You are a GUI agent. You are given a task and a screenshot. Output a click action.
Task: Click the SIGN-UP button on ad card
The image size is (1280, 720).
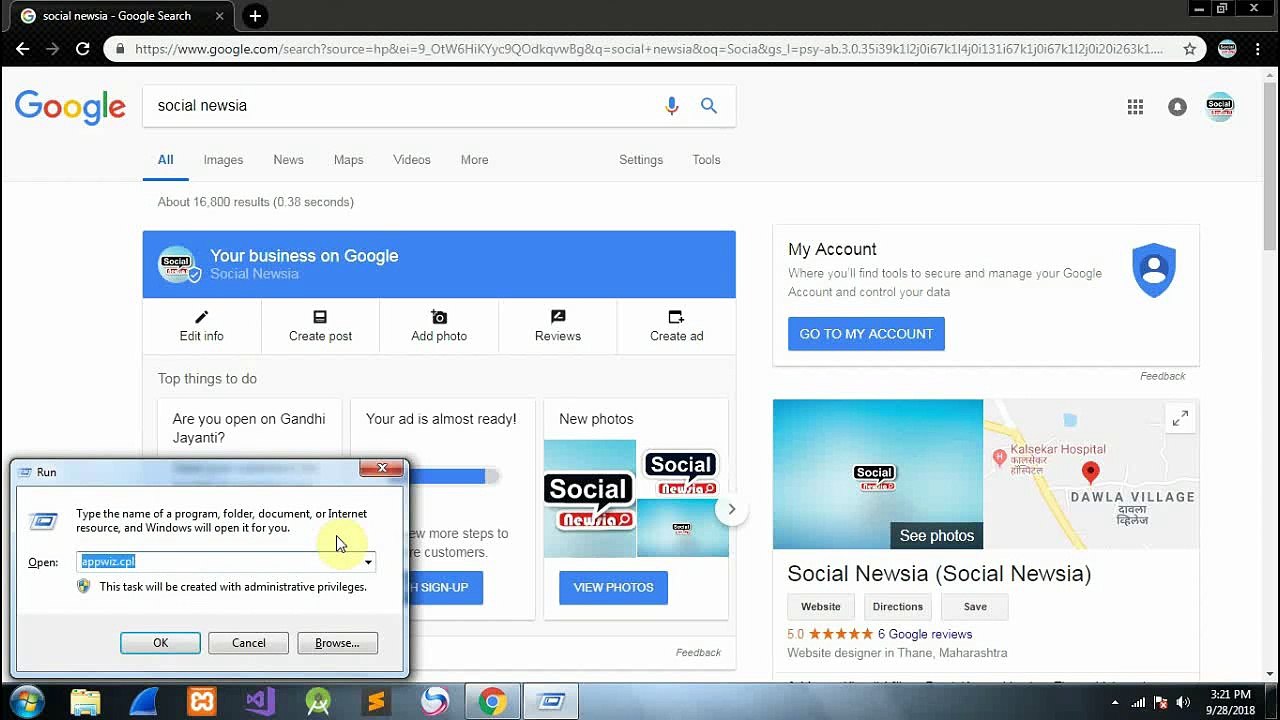click(444, 587)
